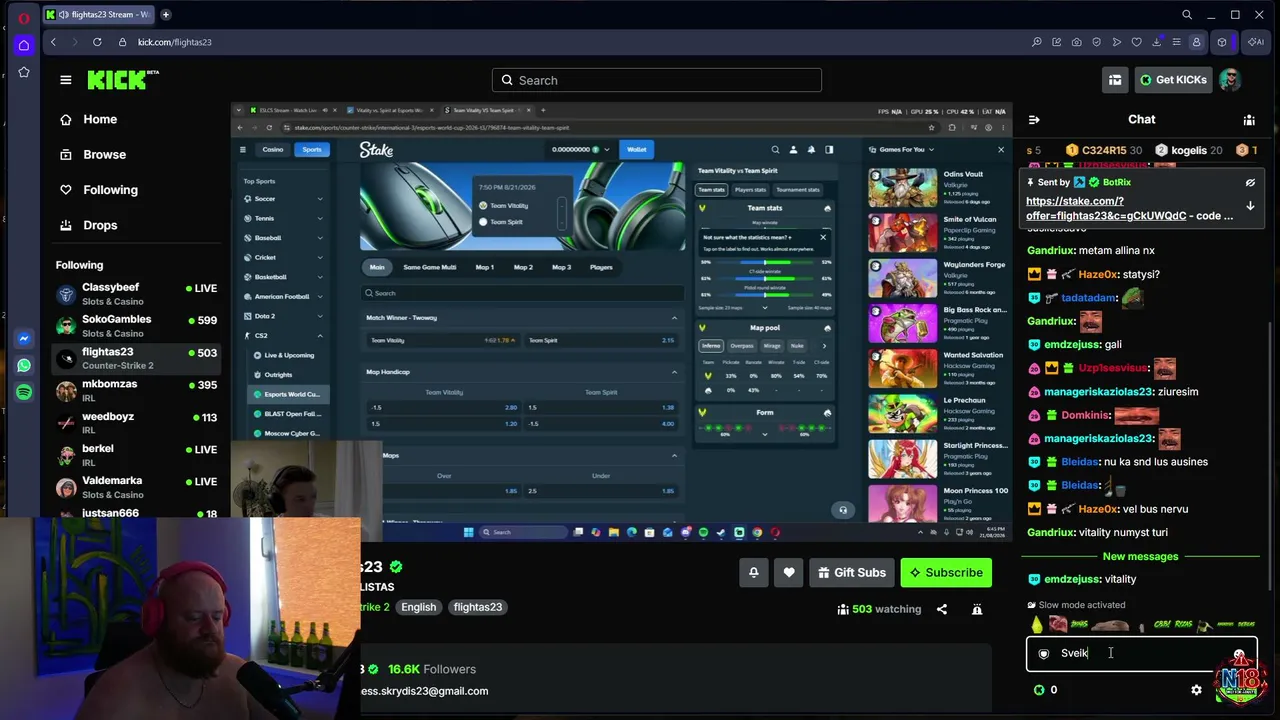
Task: Click the stream video player
Action: click(621, 322)
